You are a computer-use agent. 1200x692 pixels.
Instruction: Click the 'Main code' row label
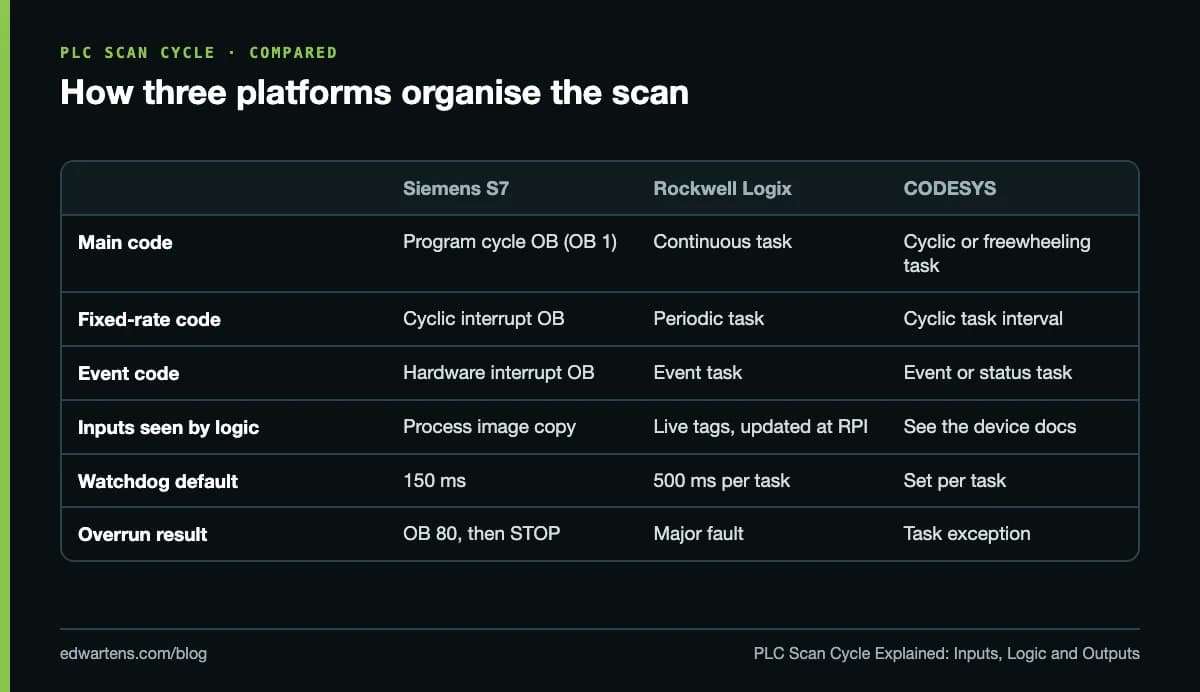coord(125,242)
